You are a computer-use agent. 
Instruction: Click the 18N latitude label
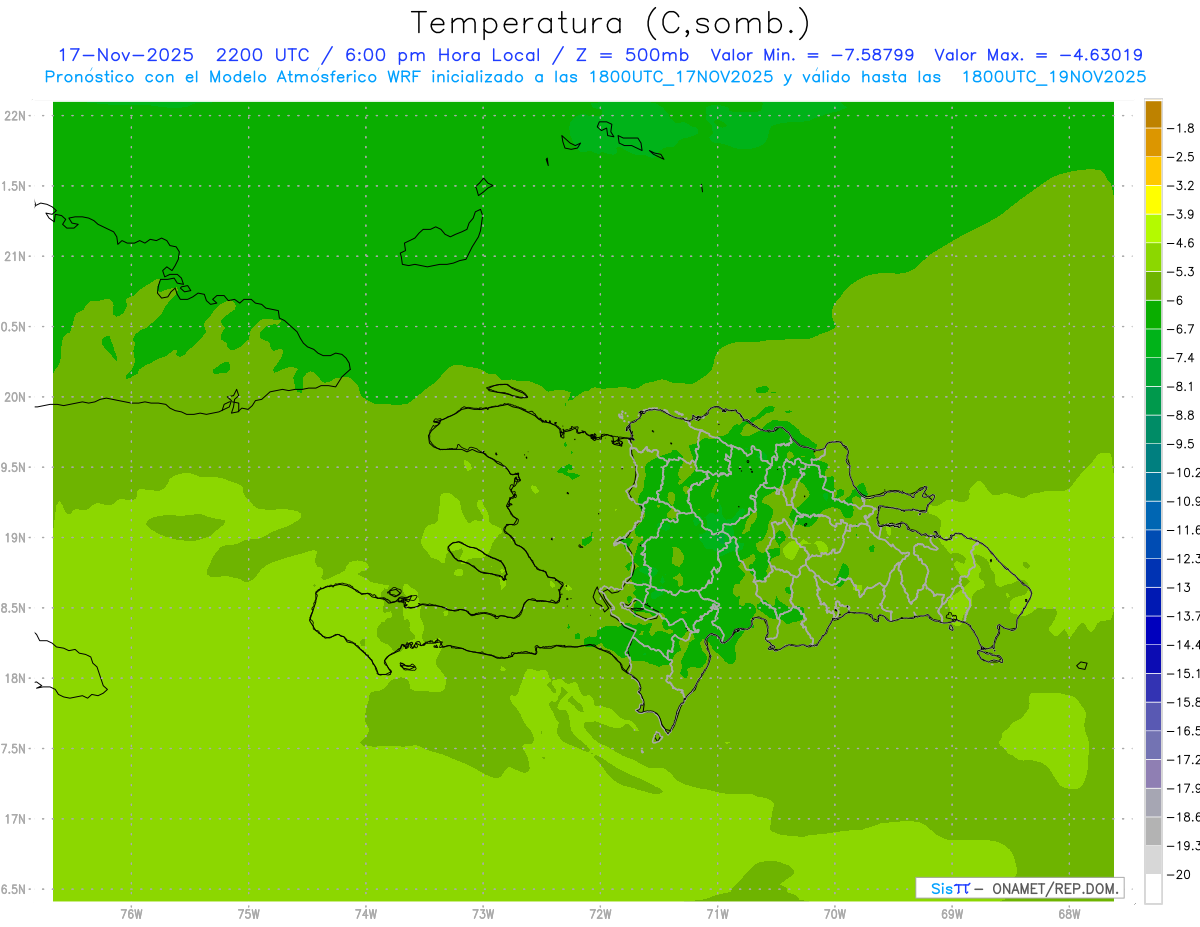click(16, 678)
